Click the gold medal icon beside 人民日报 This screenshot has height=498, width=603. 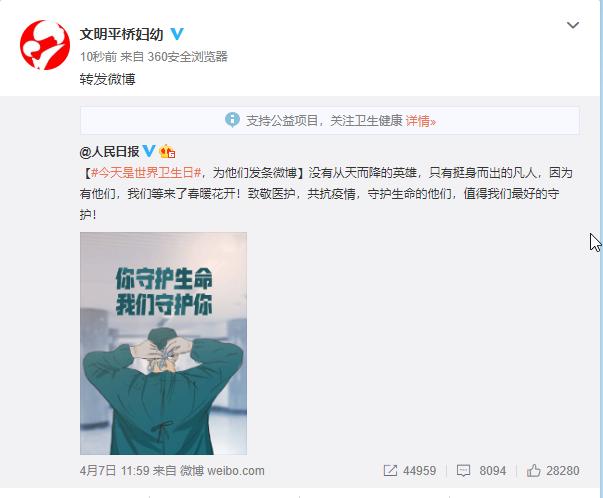167,152
